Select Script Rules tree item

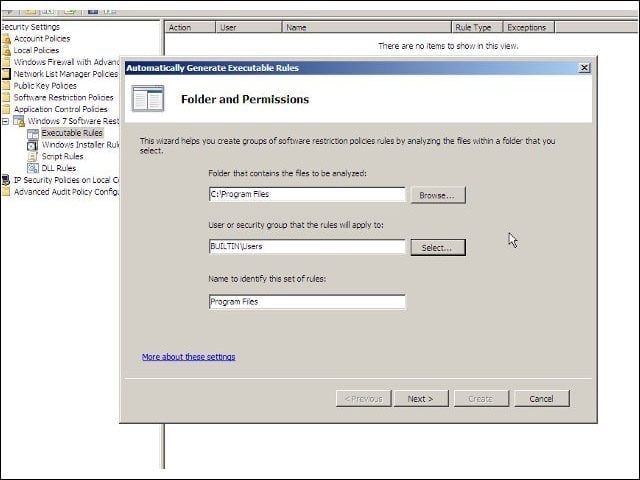[x=62, y=156]
